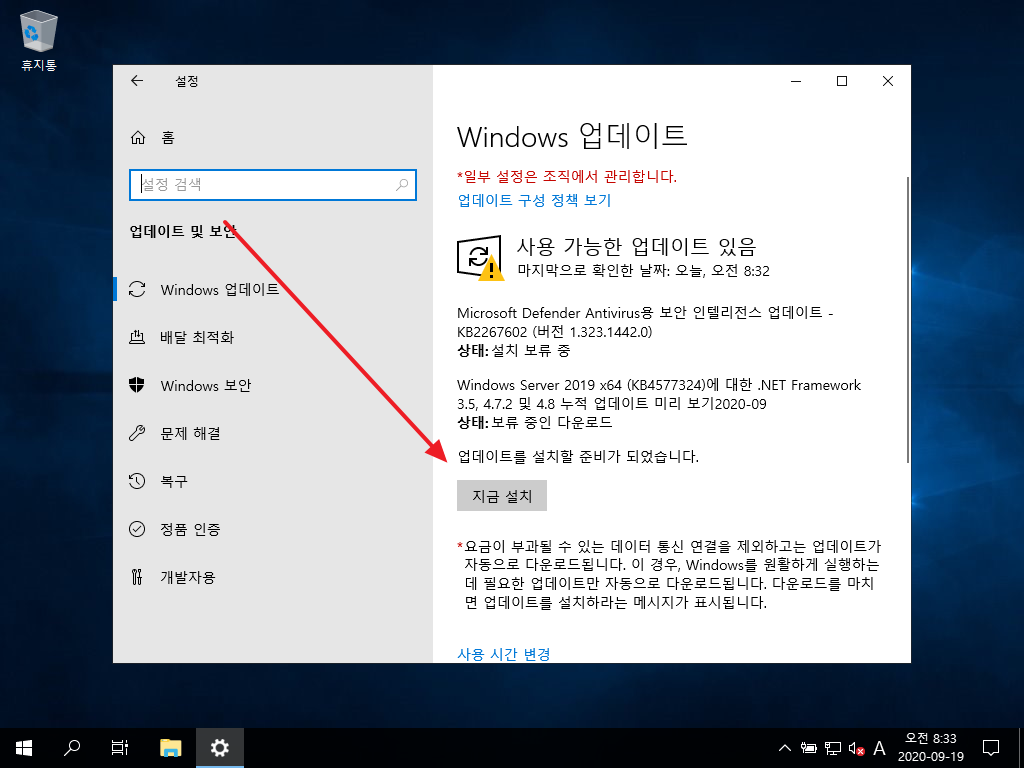Select the Windows 업데이트 sidebar label
1024x768 pixels.
(219, 289)
